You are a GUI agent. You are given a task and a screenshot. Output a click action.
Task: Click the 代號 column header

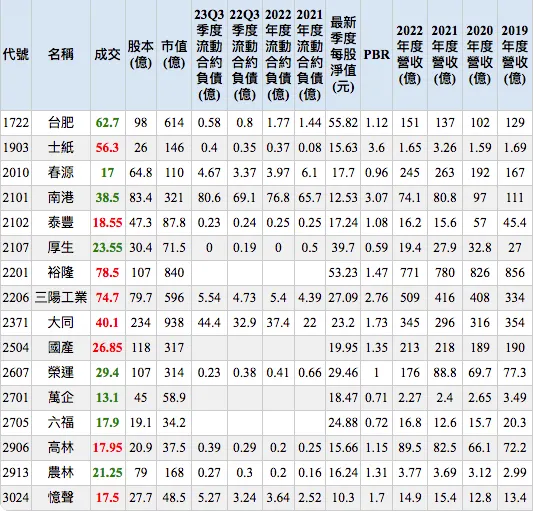coord(16,54)
